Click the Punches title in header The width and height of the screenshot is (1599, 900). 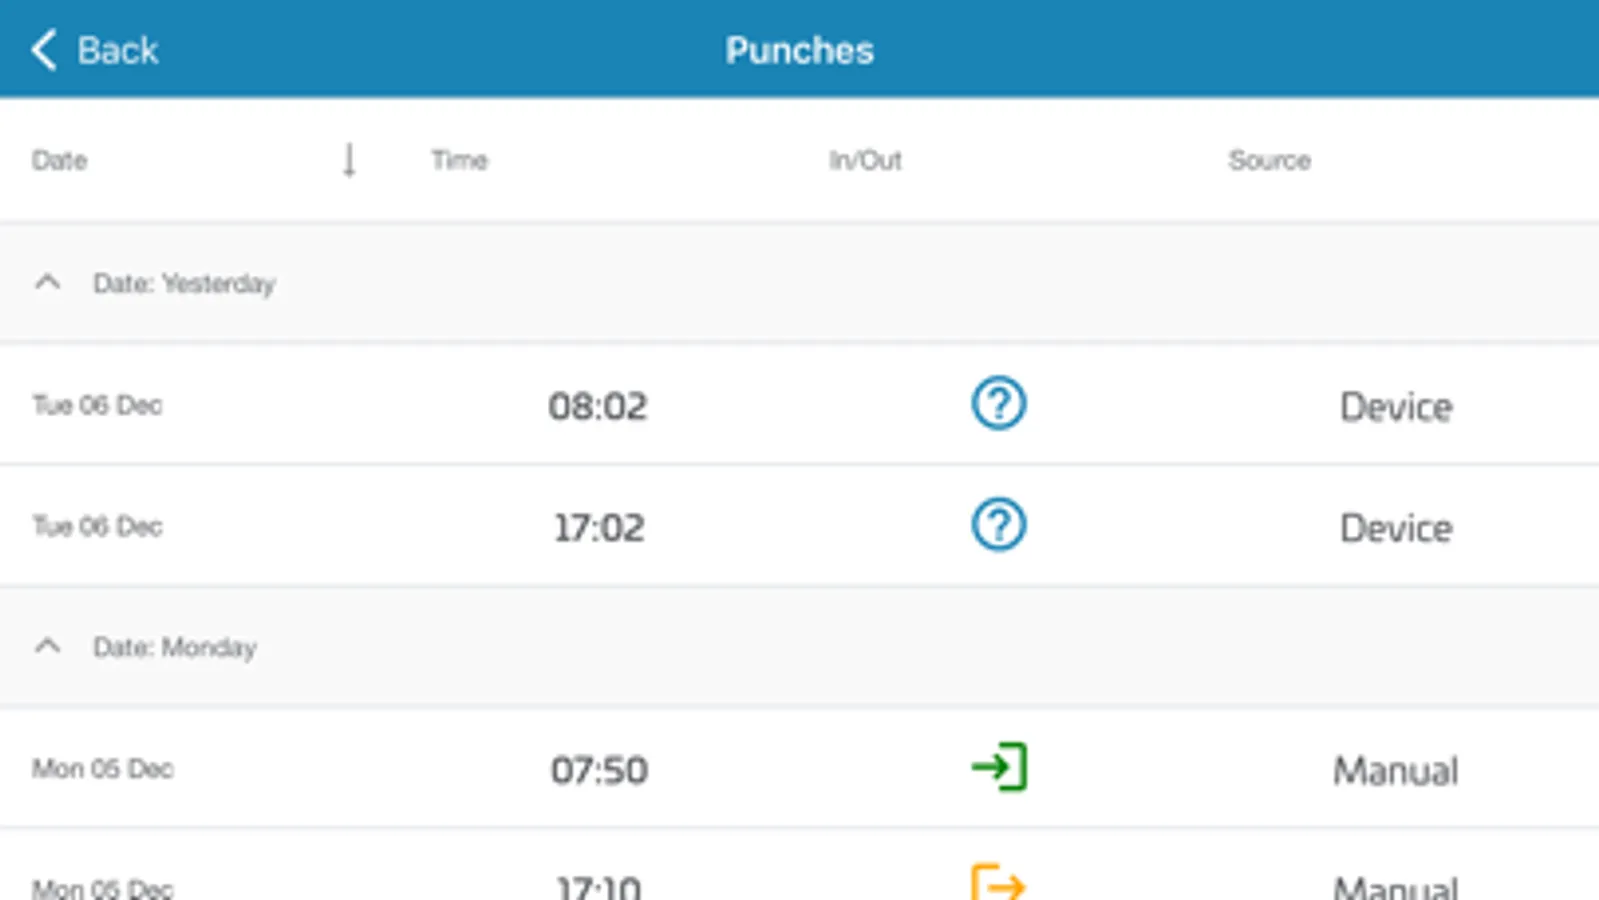point(799,50)
